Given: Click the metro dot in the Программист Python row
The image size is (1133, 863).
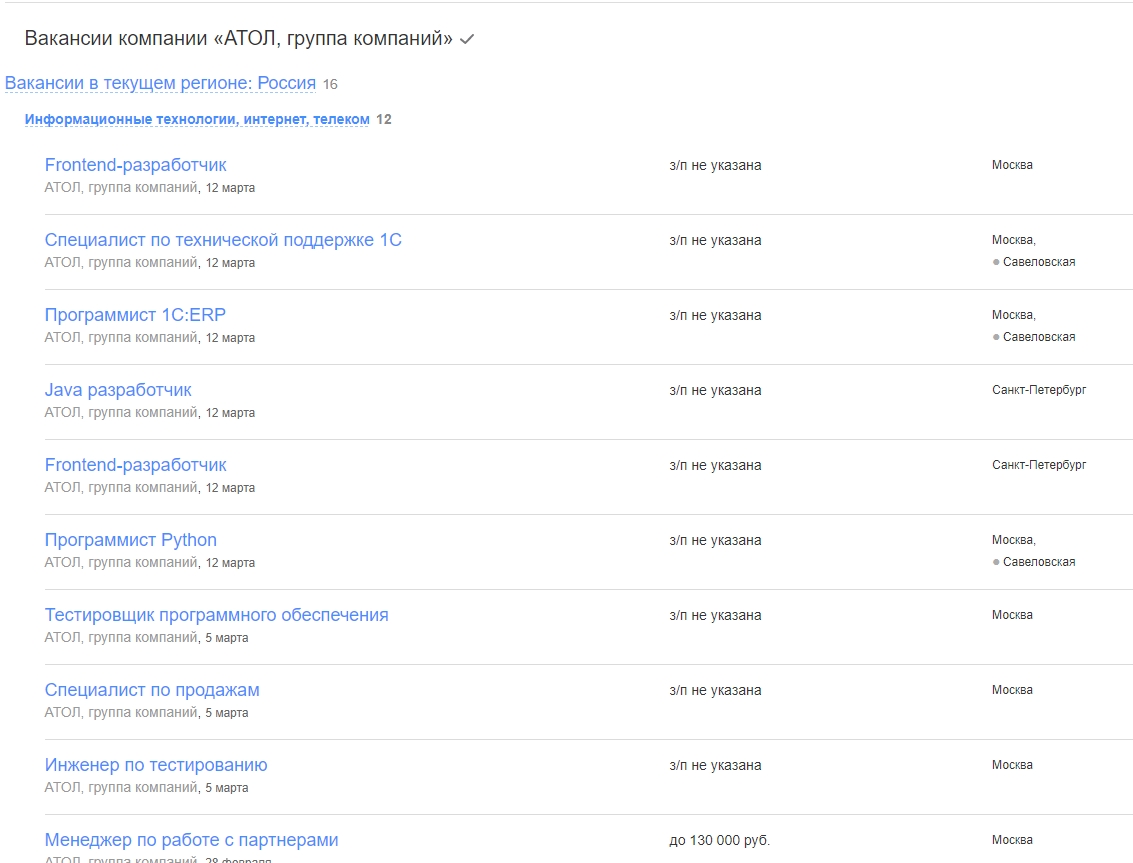Looking at the screenshot, I should (996, 562).
